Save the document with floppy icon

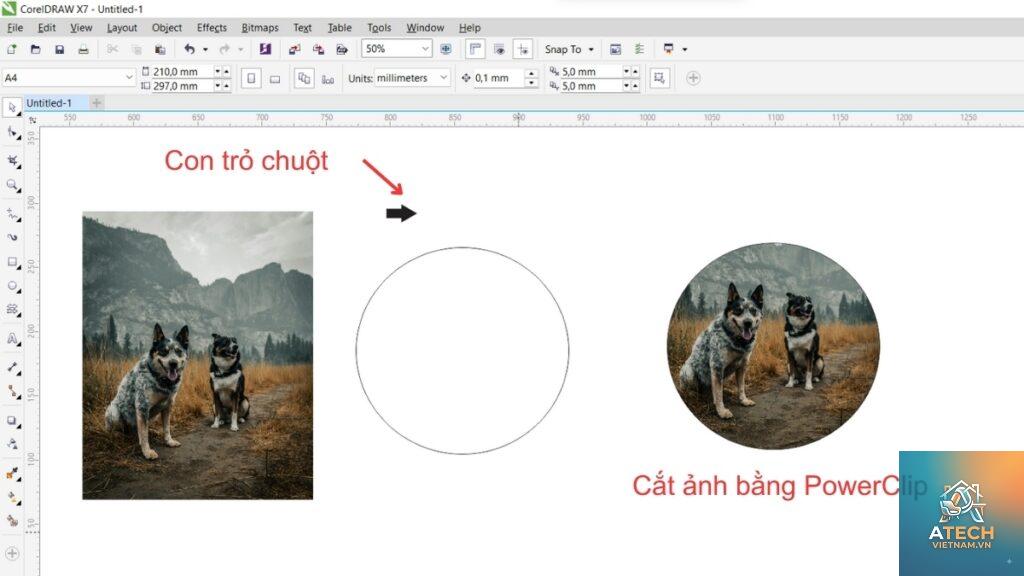click(x=59, y=49)
